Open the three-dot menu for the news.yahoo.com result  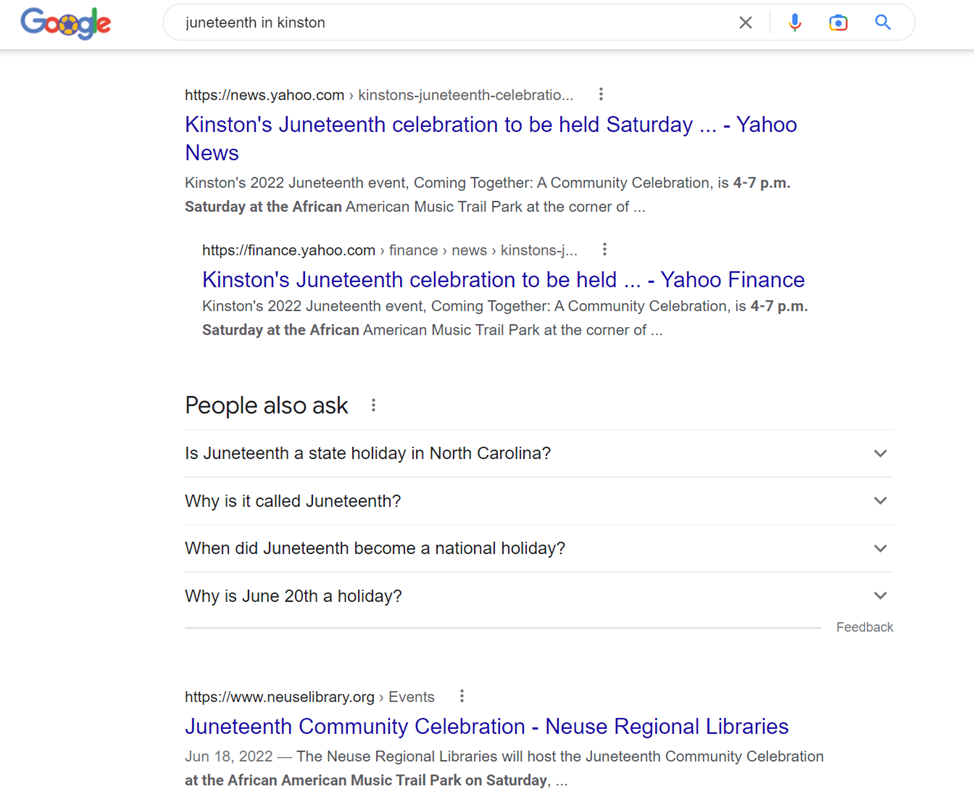point(601,94)
